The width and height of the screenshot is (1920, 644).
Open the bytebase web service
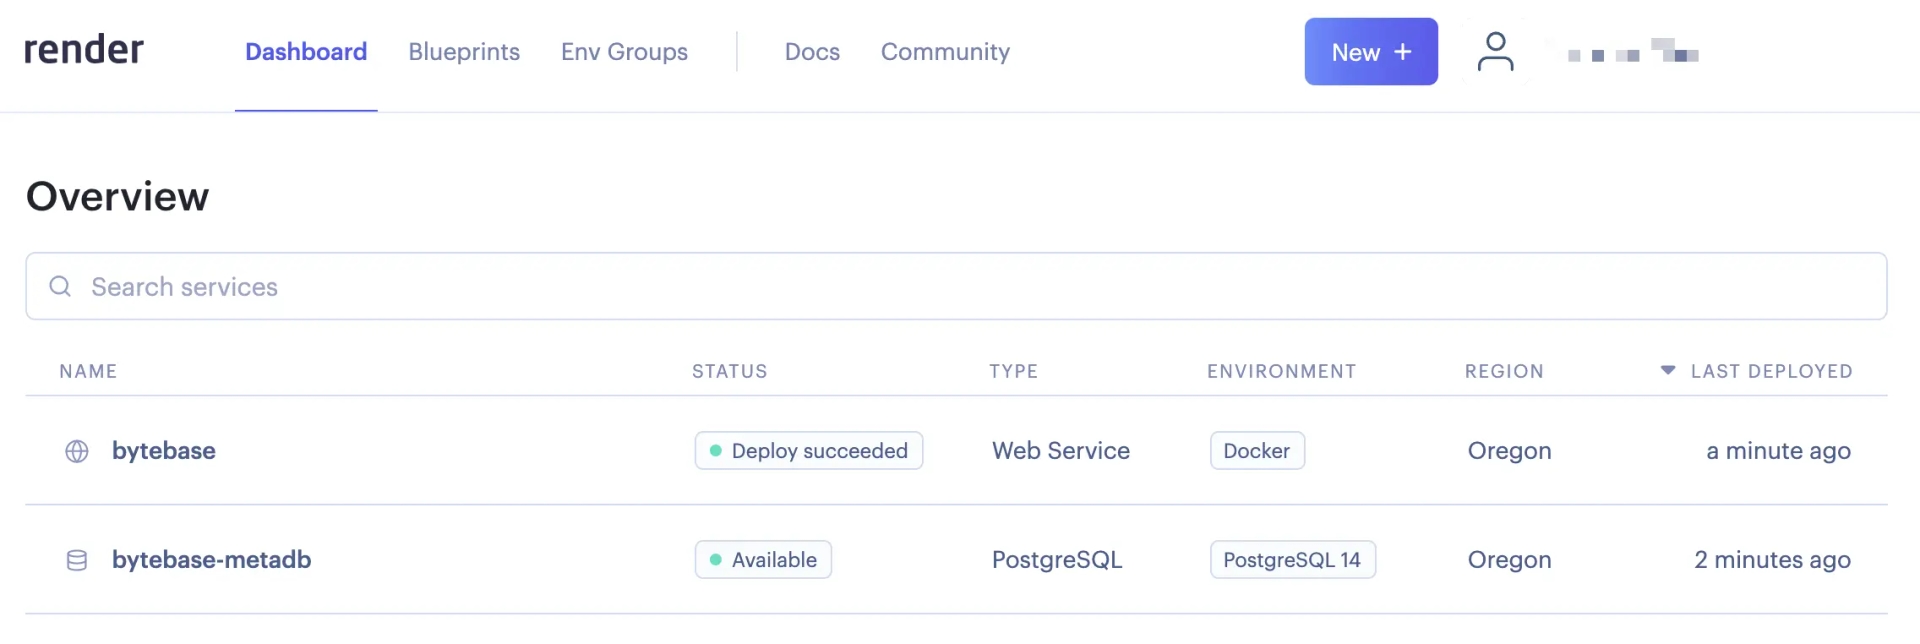(x=164, y=451)
